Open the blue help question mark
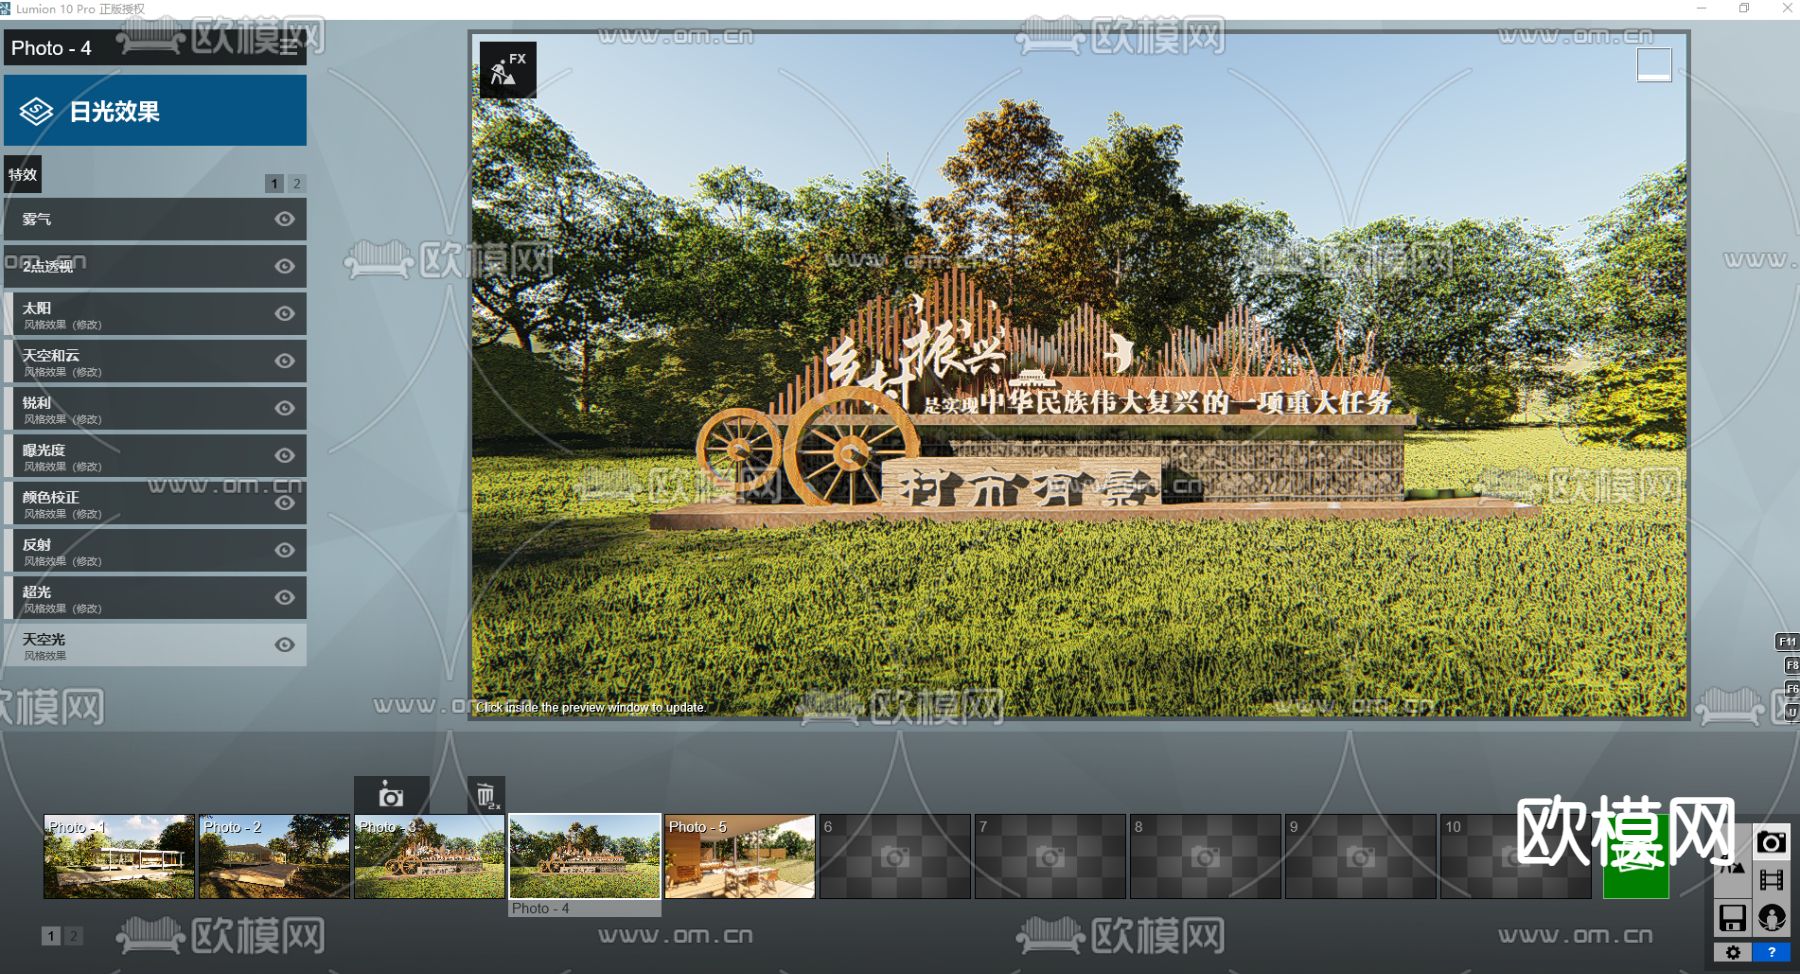Screen dimensions: 1800x974 coord(1771,953)
